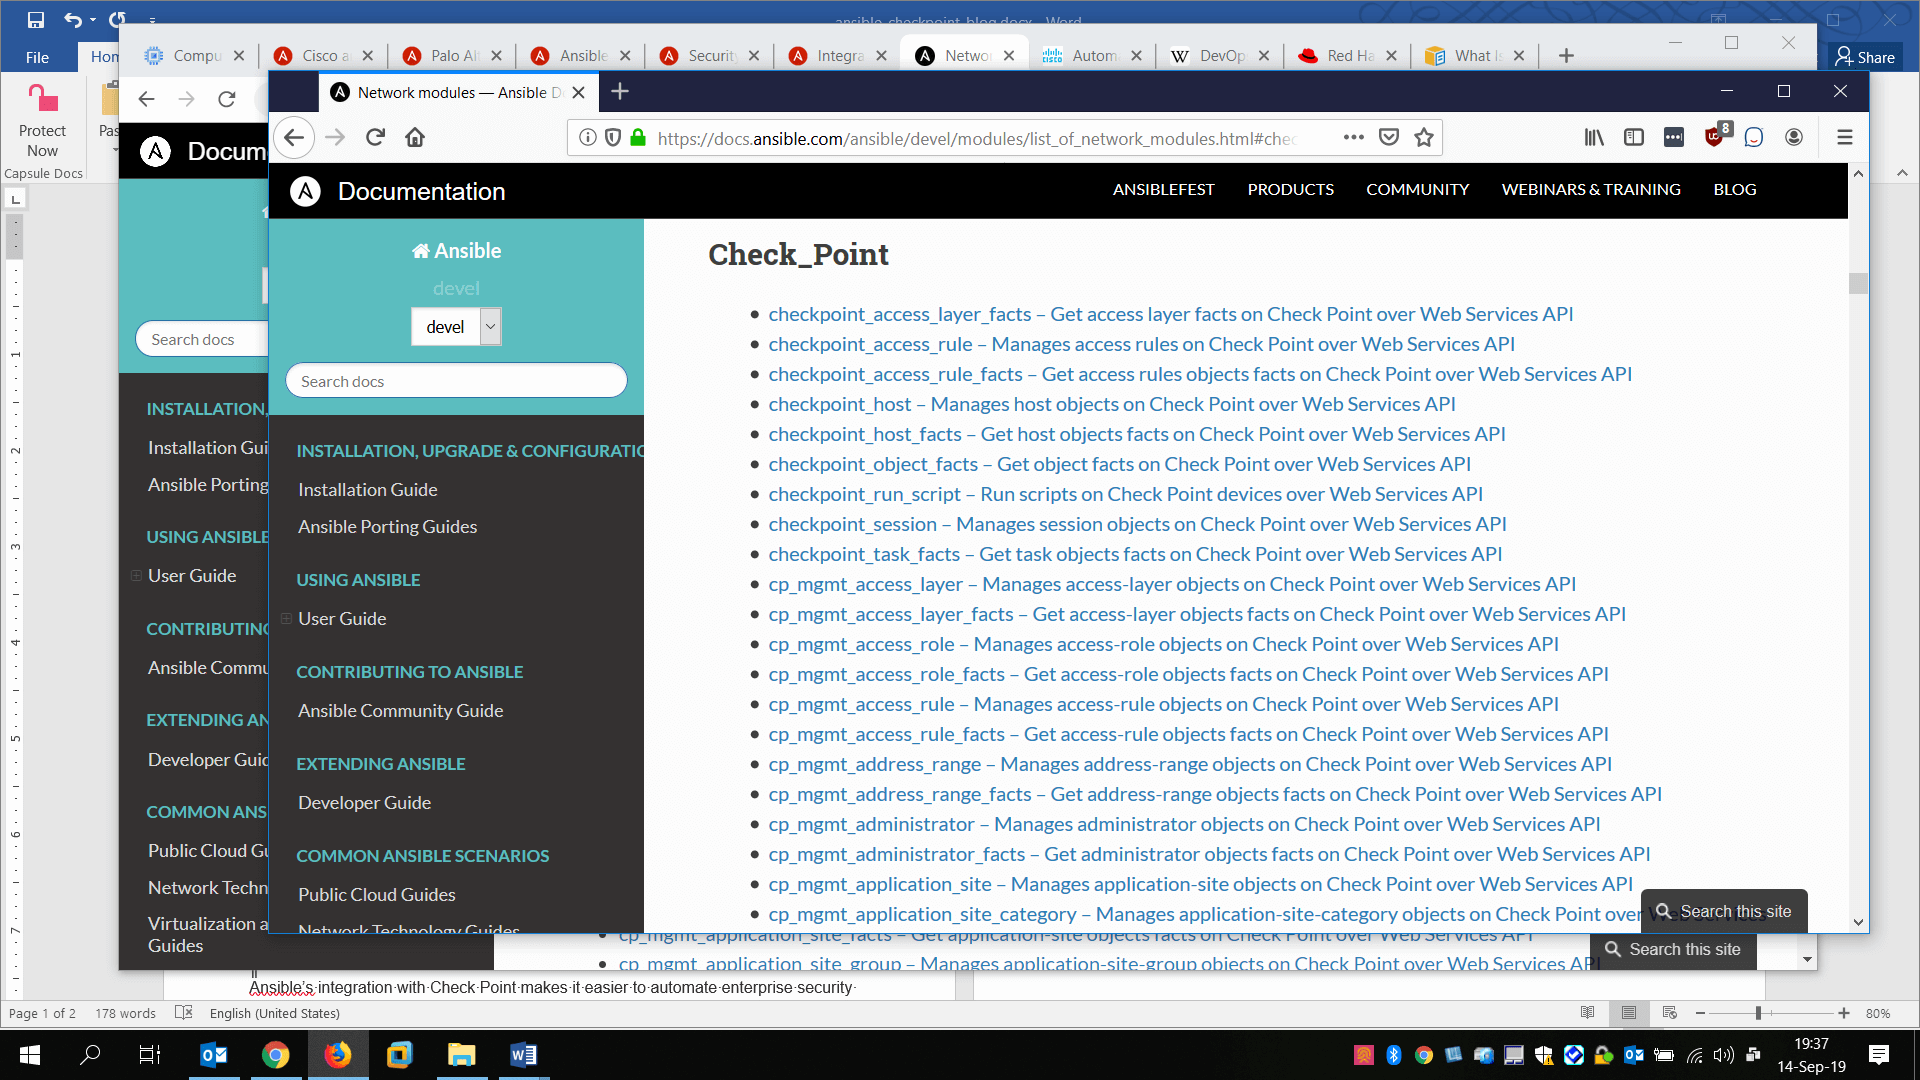Open Windows Start menu
The width and height of the screenshot is (1920, 1080).
pyautogui.click(x=29, y=1055)
